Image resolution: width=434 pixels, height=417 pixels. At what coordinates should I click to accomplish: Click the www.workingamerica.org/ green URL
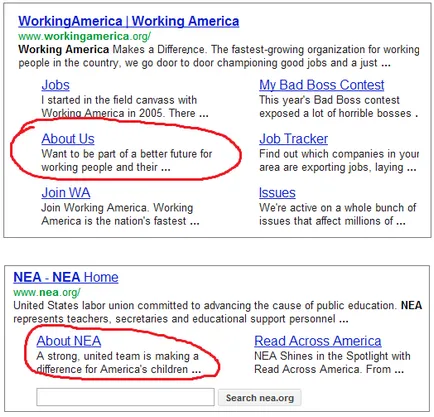[85, 36]
